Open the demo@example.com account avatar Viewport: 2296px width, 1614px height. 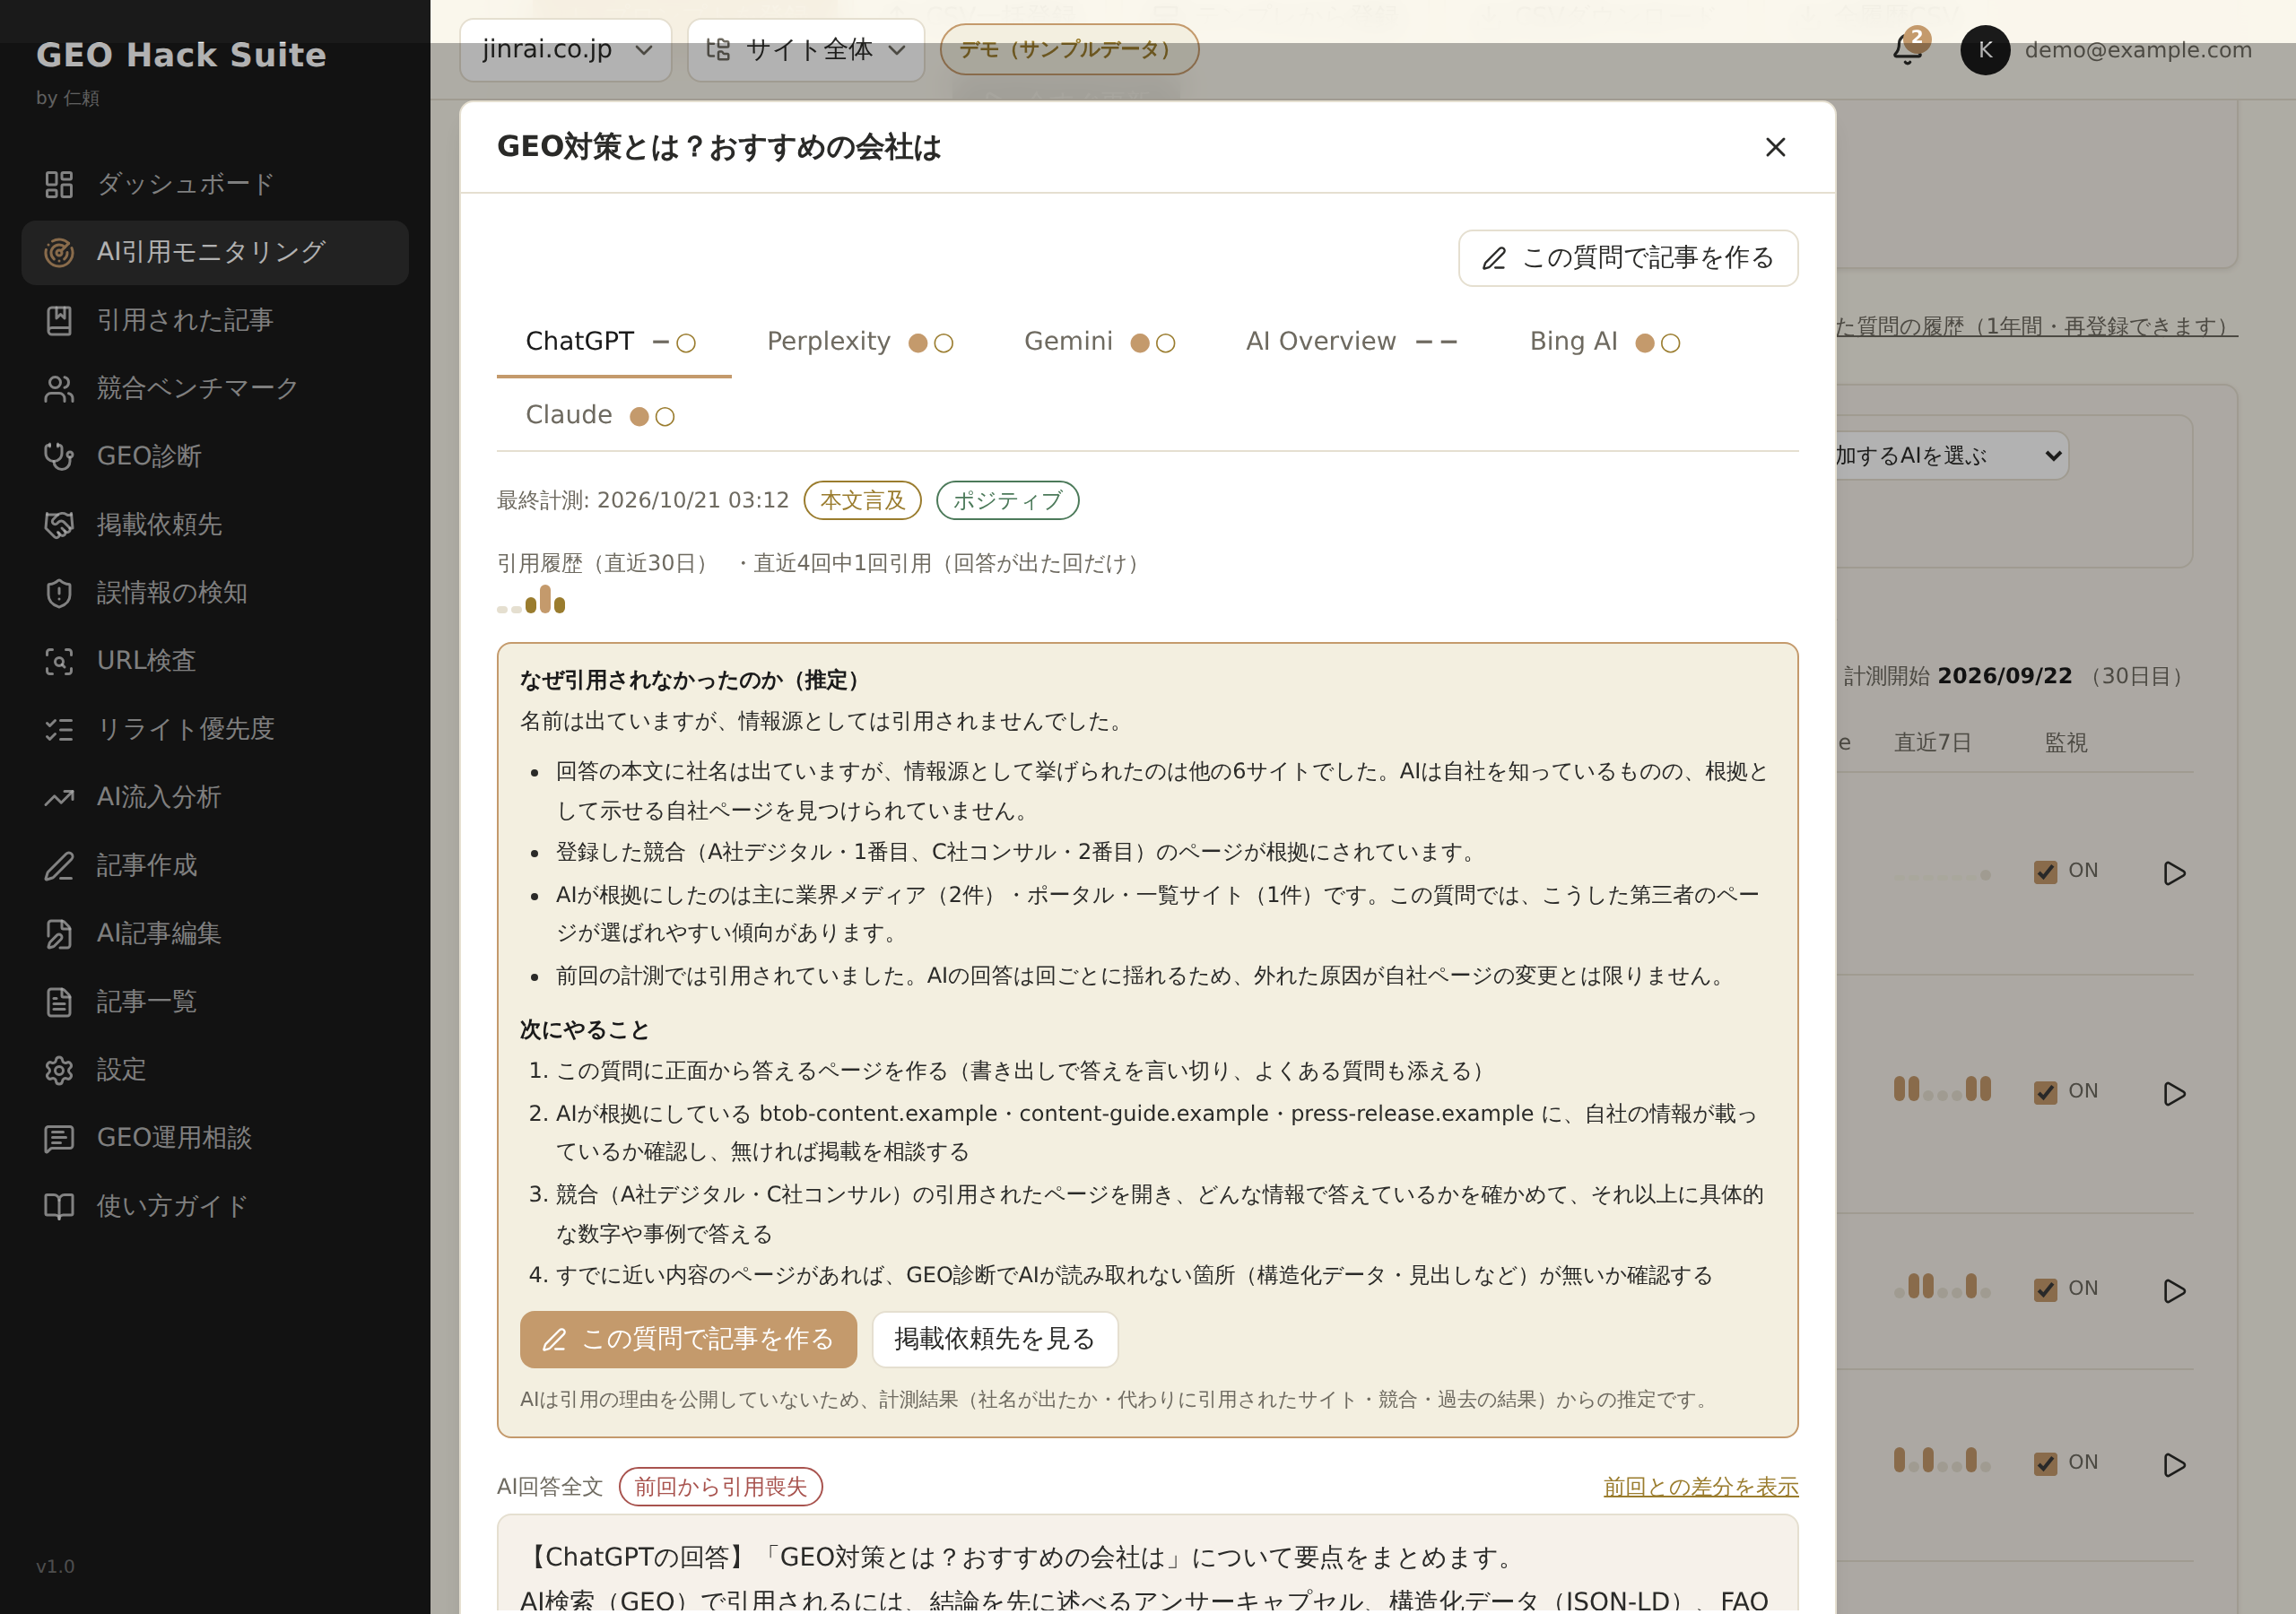tap(1985, 49)
